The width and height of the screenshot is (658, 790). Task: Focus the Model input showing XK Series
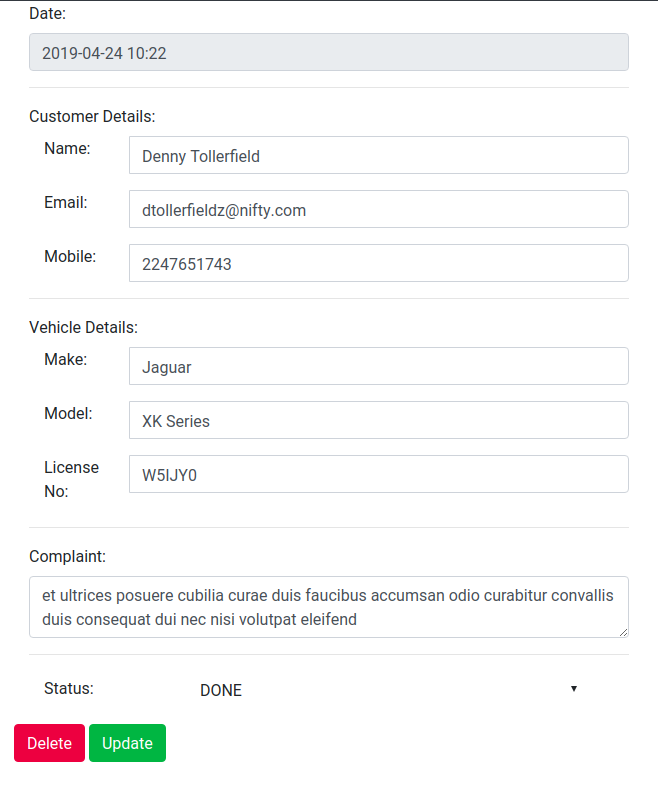[x=378, y=420]
